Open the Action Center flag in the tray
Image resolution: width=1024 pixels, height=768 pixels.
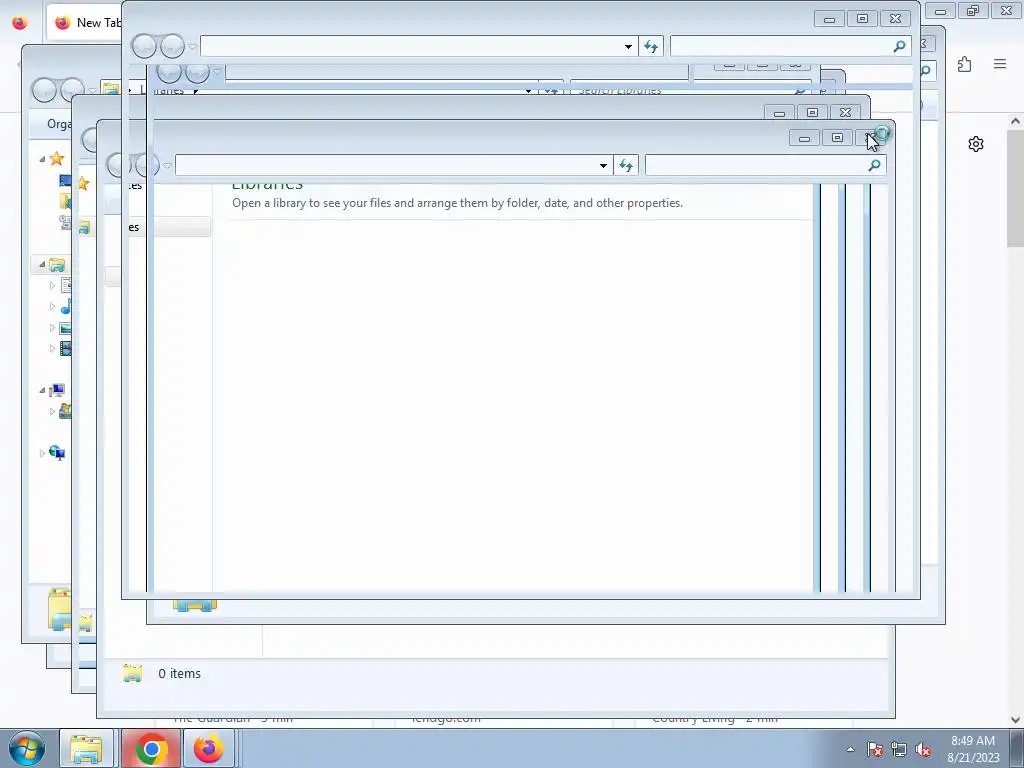pyautogui.click(x=875, y=750)
